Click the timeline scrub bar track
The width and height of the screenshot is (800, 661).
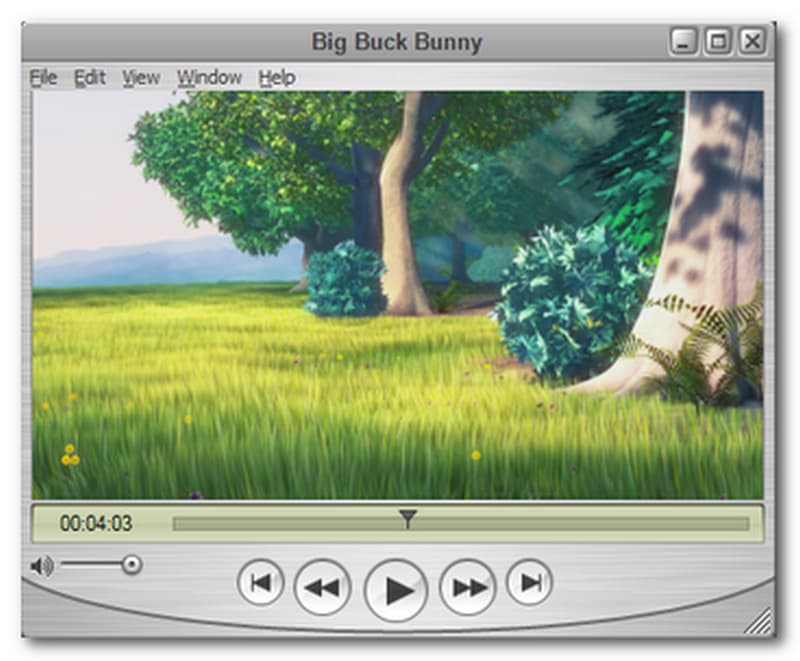461,524
